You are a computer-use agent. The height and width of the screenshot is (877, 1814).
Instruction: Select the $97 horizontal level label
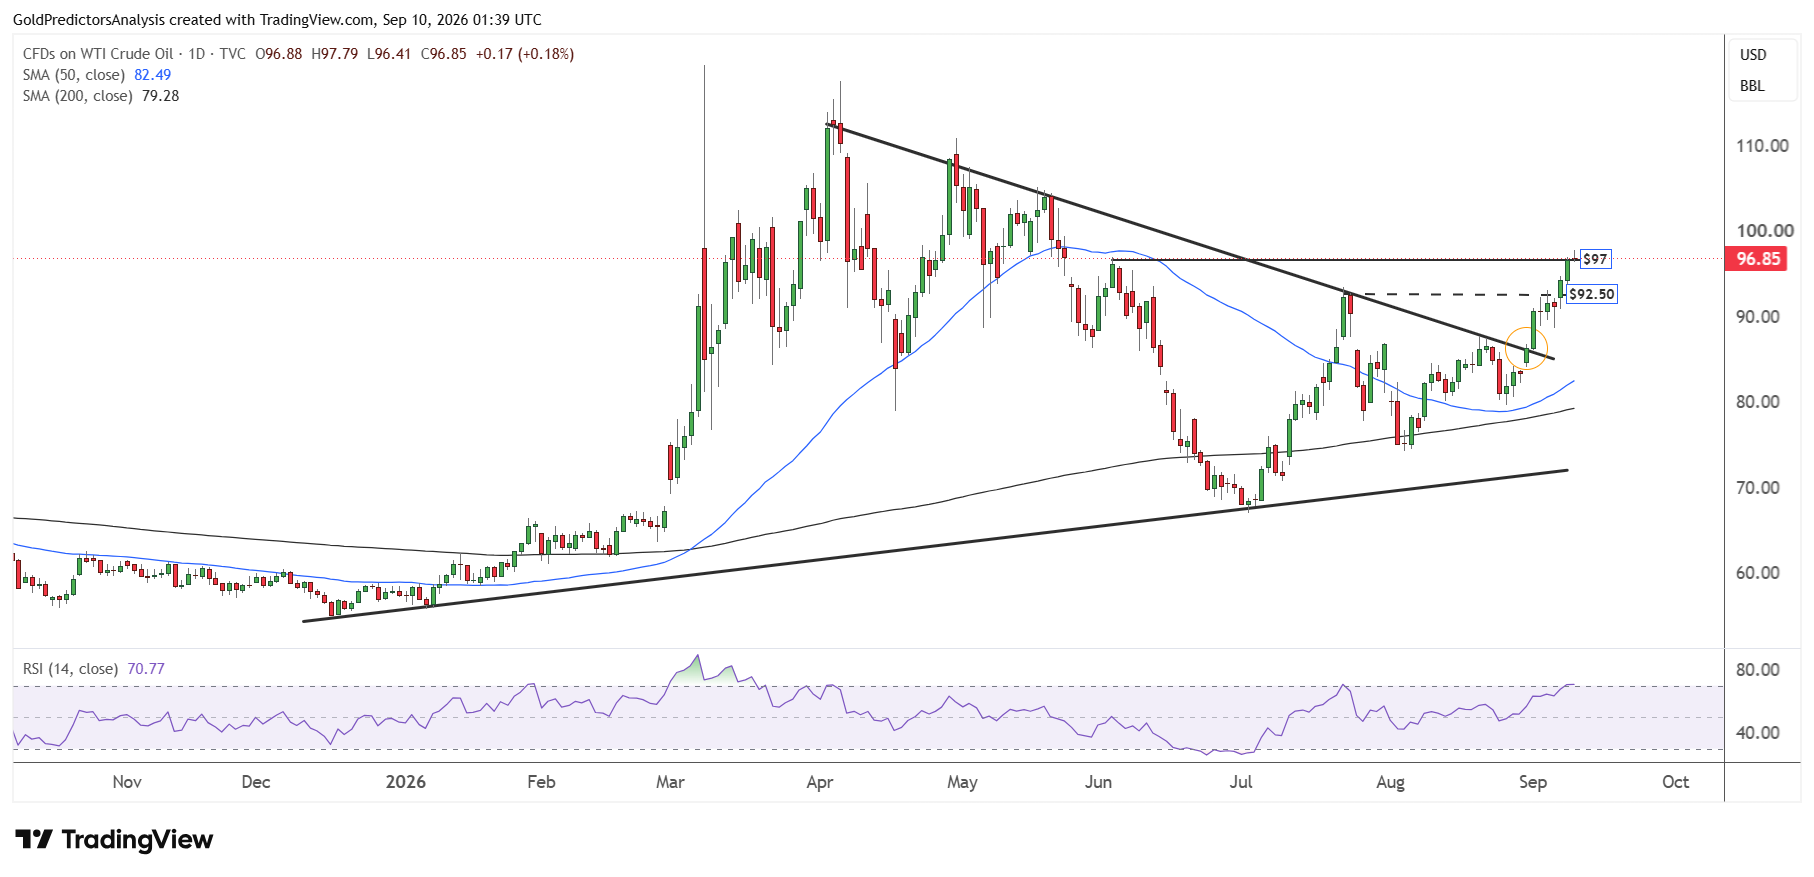pyautogui.click(x=1595, y=259)
